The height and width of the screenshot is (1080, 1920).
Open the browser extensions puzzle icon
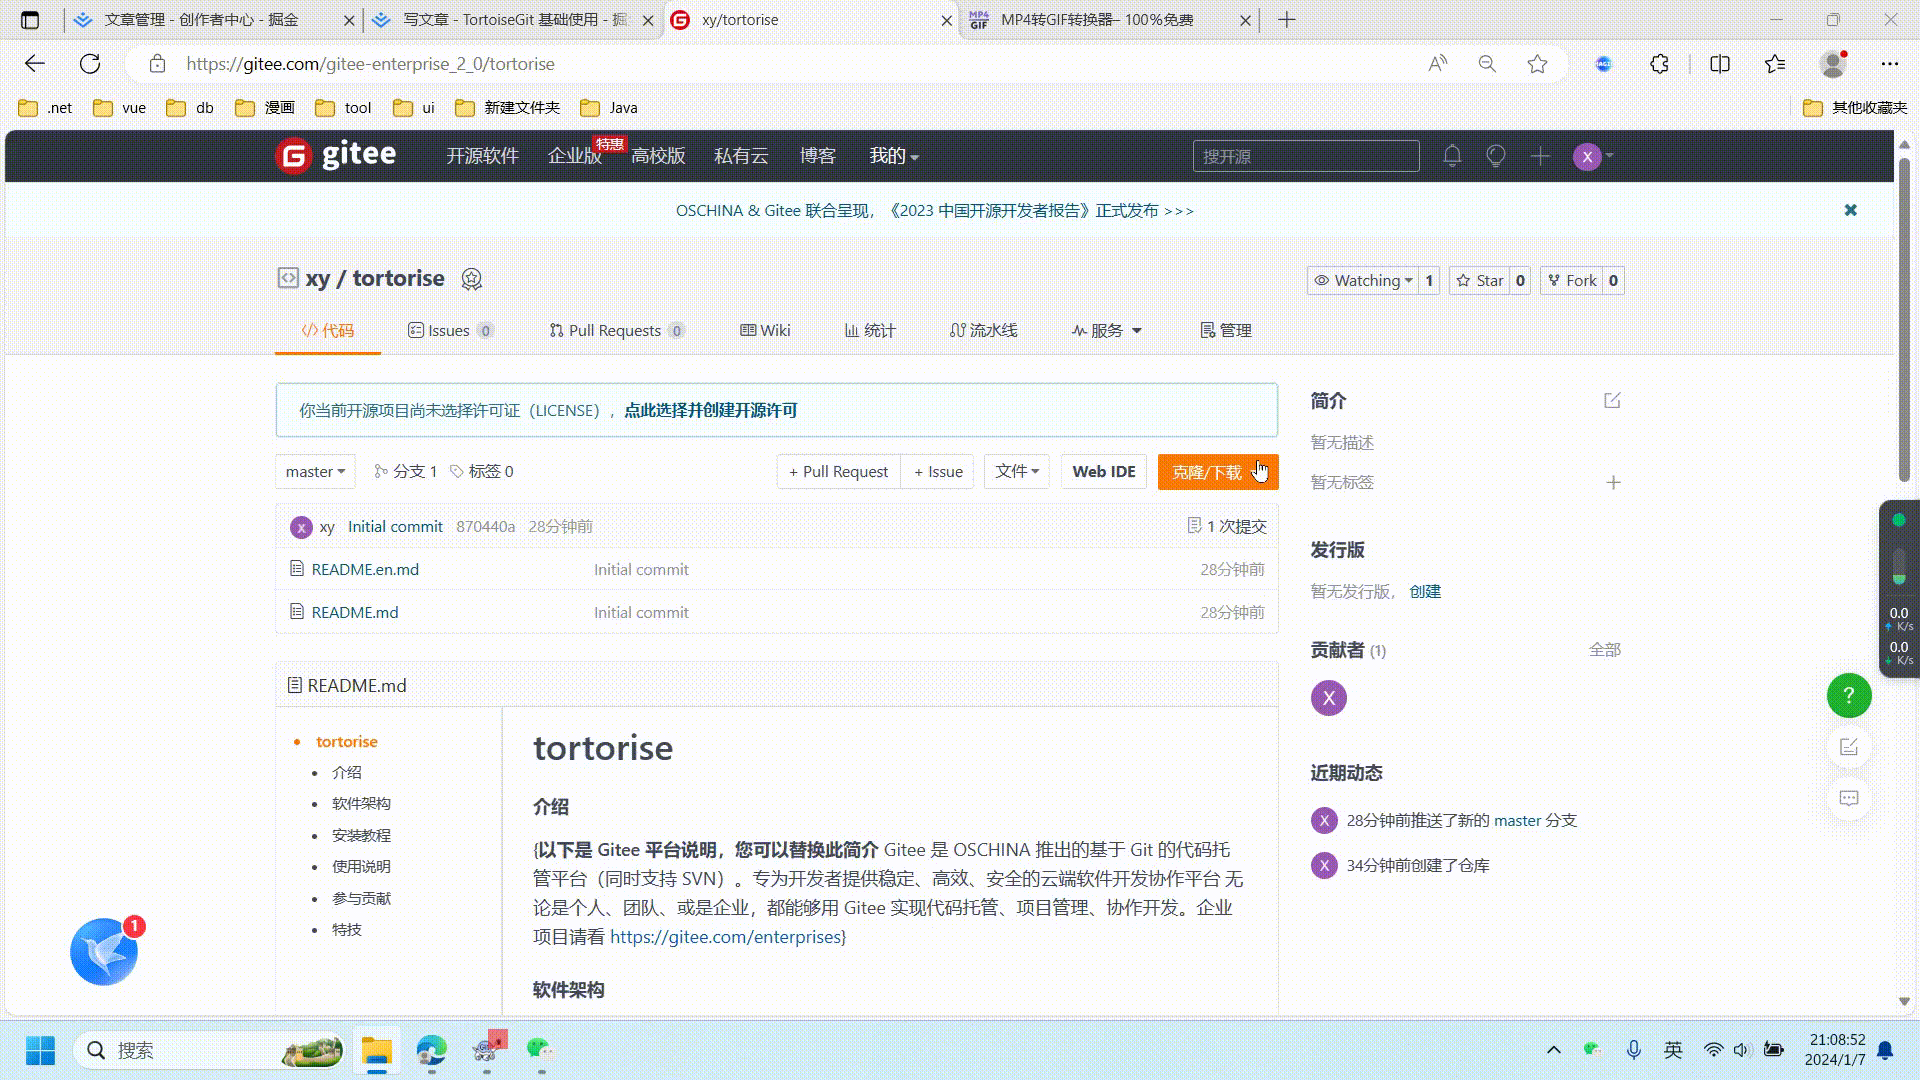[x=1659, y=64]
